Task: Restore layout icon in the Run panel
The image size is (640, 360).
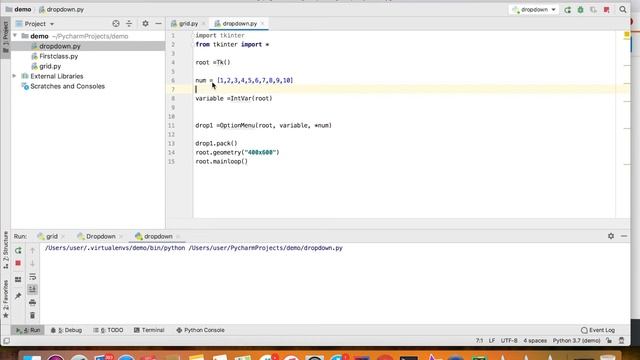Action: click(x=18, y=280)
